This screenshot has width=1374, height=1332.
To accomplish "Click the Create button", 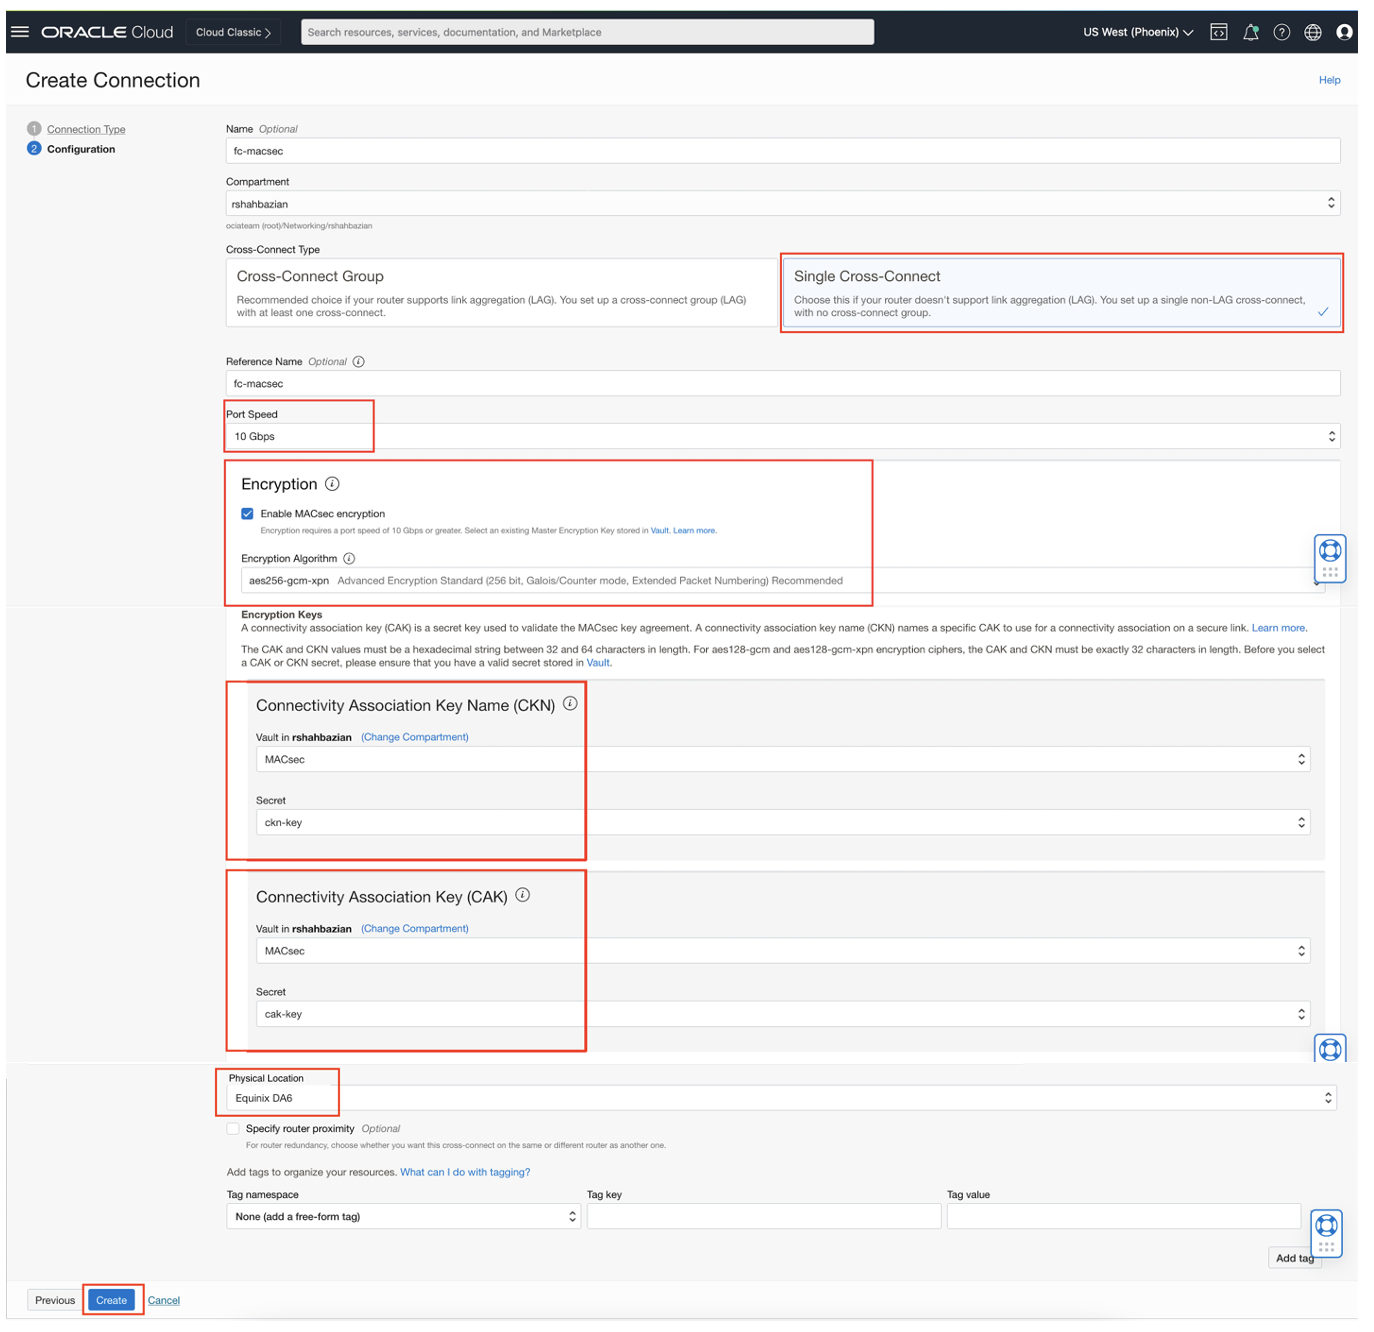I will [111, 1300].
